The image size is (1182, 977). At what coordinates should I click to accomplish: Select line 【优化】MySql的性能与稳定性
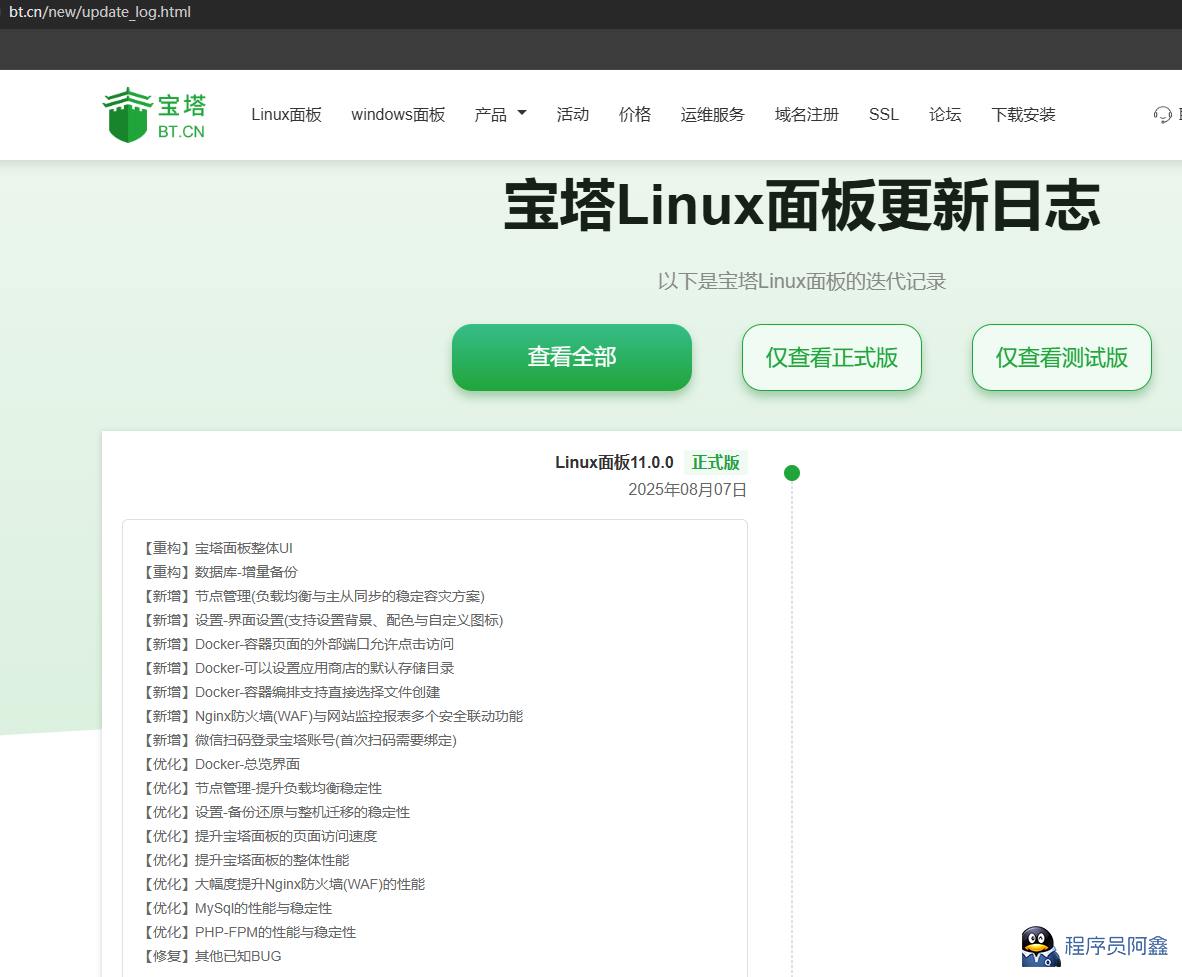click(237, 908)
